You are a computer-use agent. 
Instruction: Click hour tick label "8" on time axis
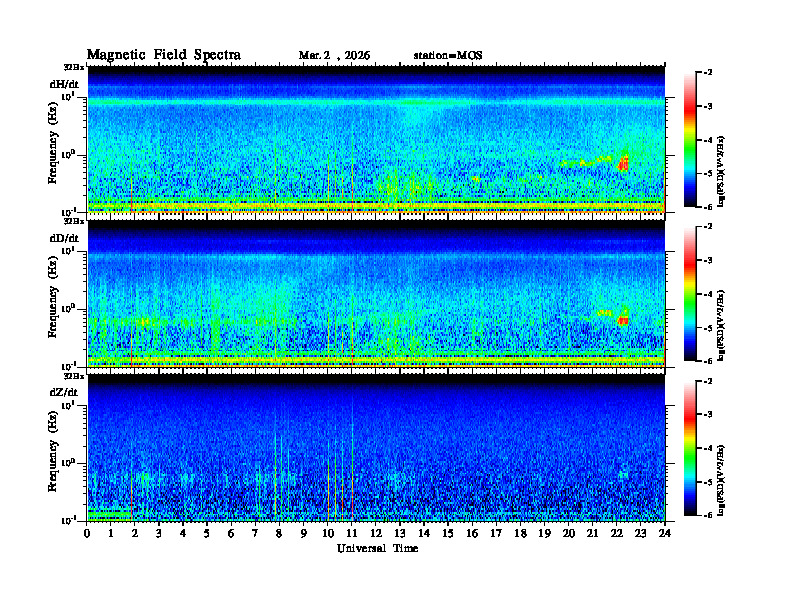pos(279,534)
